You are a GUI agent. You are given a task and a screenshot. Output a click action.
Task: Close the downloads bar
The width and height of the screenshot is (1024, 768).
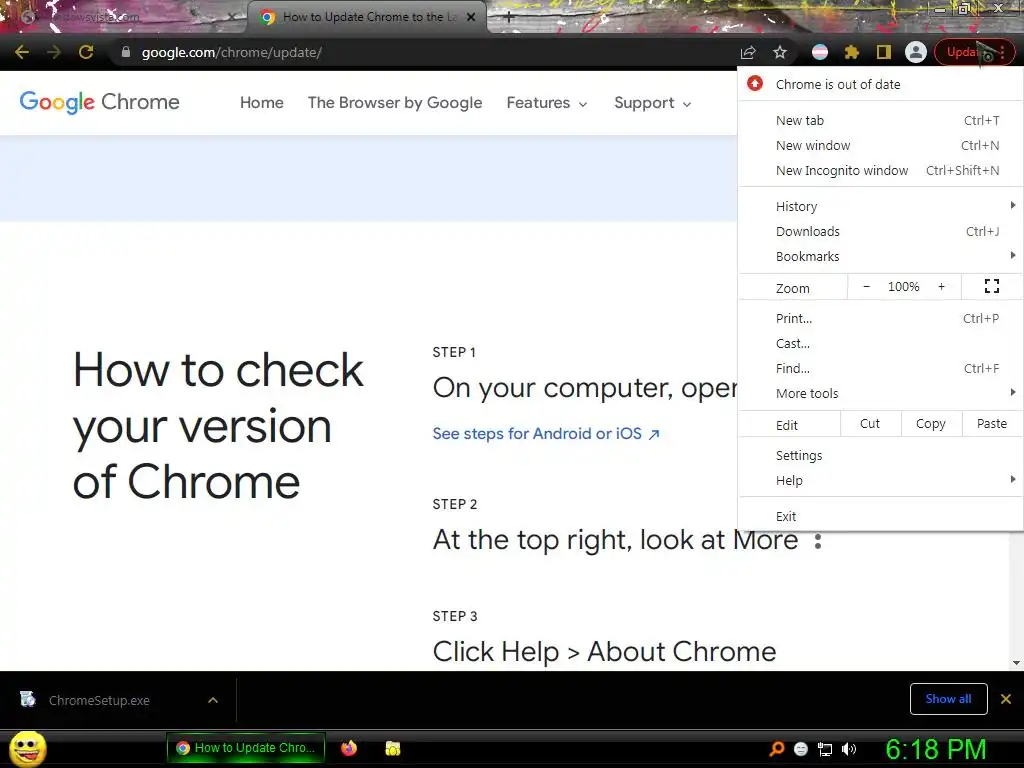click(1006, 699)
